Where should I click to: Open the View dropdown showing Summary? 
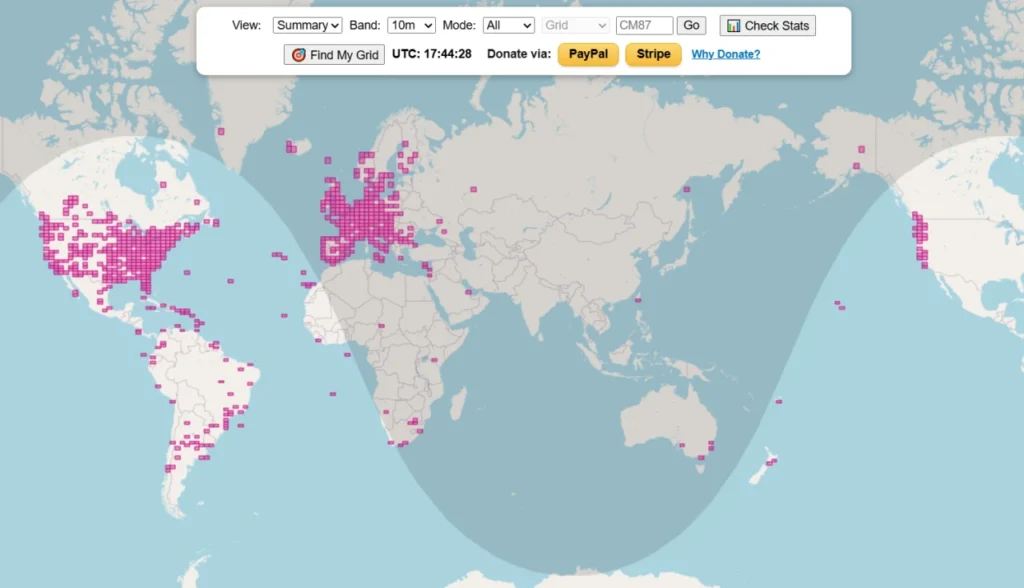coord(307,25)
